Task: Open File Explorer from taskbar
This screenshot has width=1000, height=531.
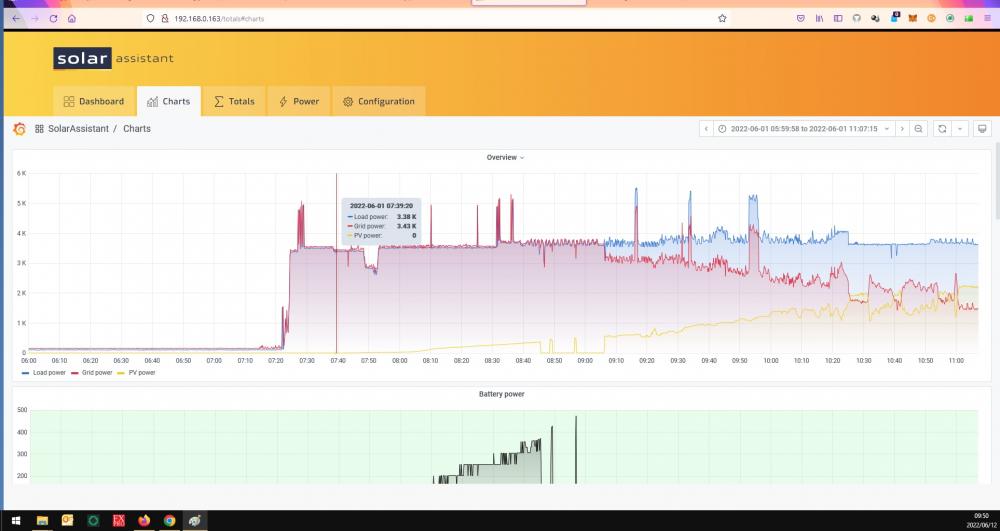Action: coord(42,521)
